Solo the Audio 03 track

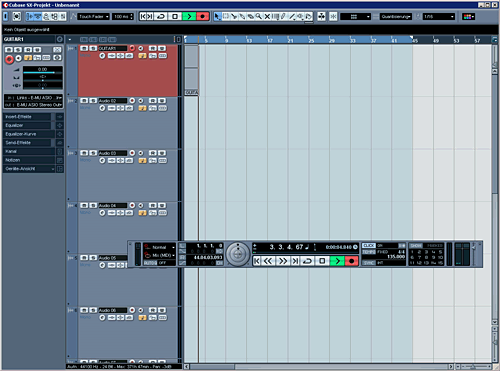(x=93, y=153)
